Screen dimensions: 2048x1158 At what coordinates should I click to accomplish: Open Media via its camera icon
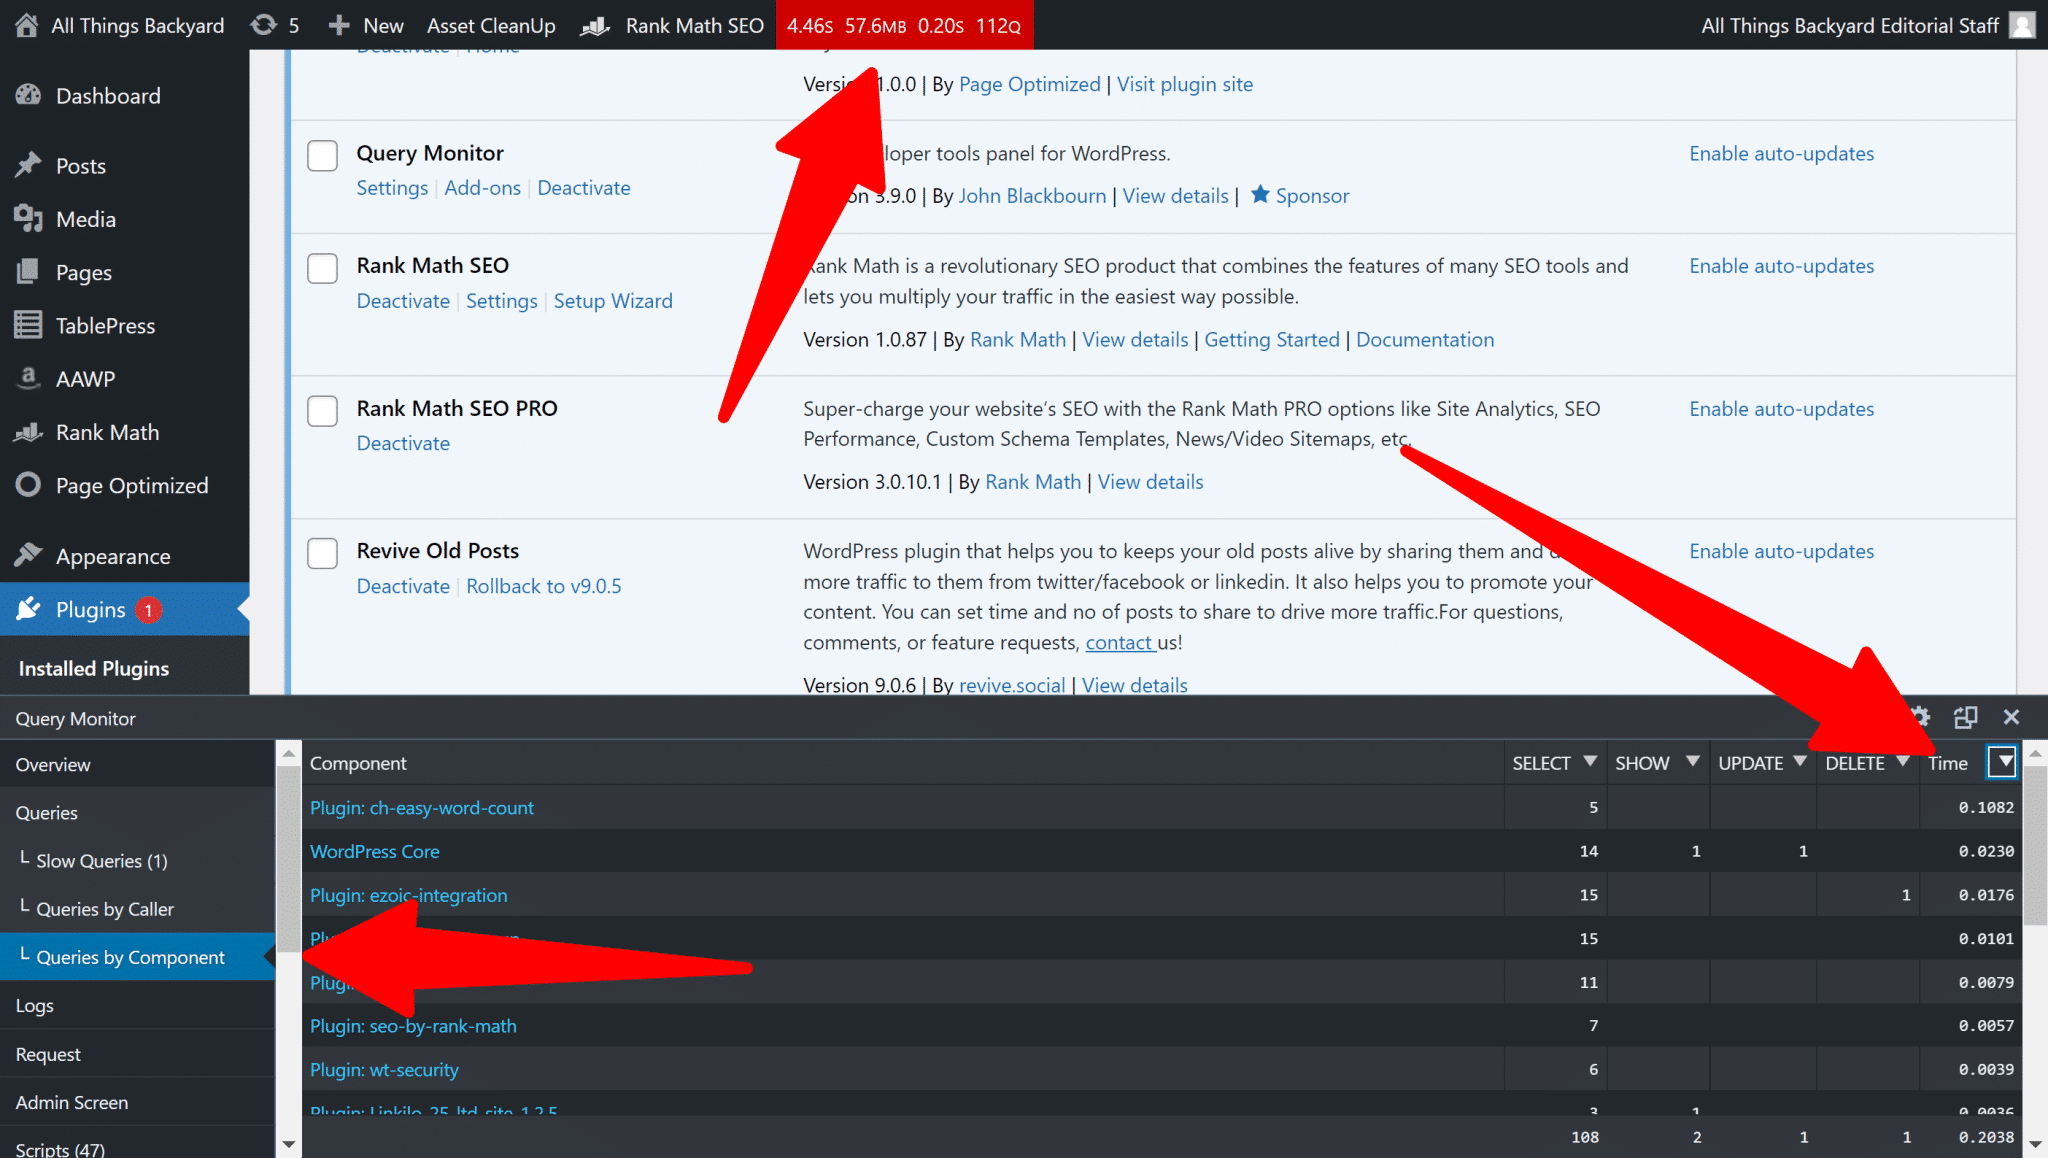click(28, 219)
